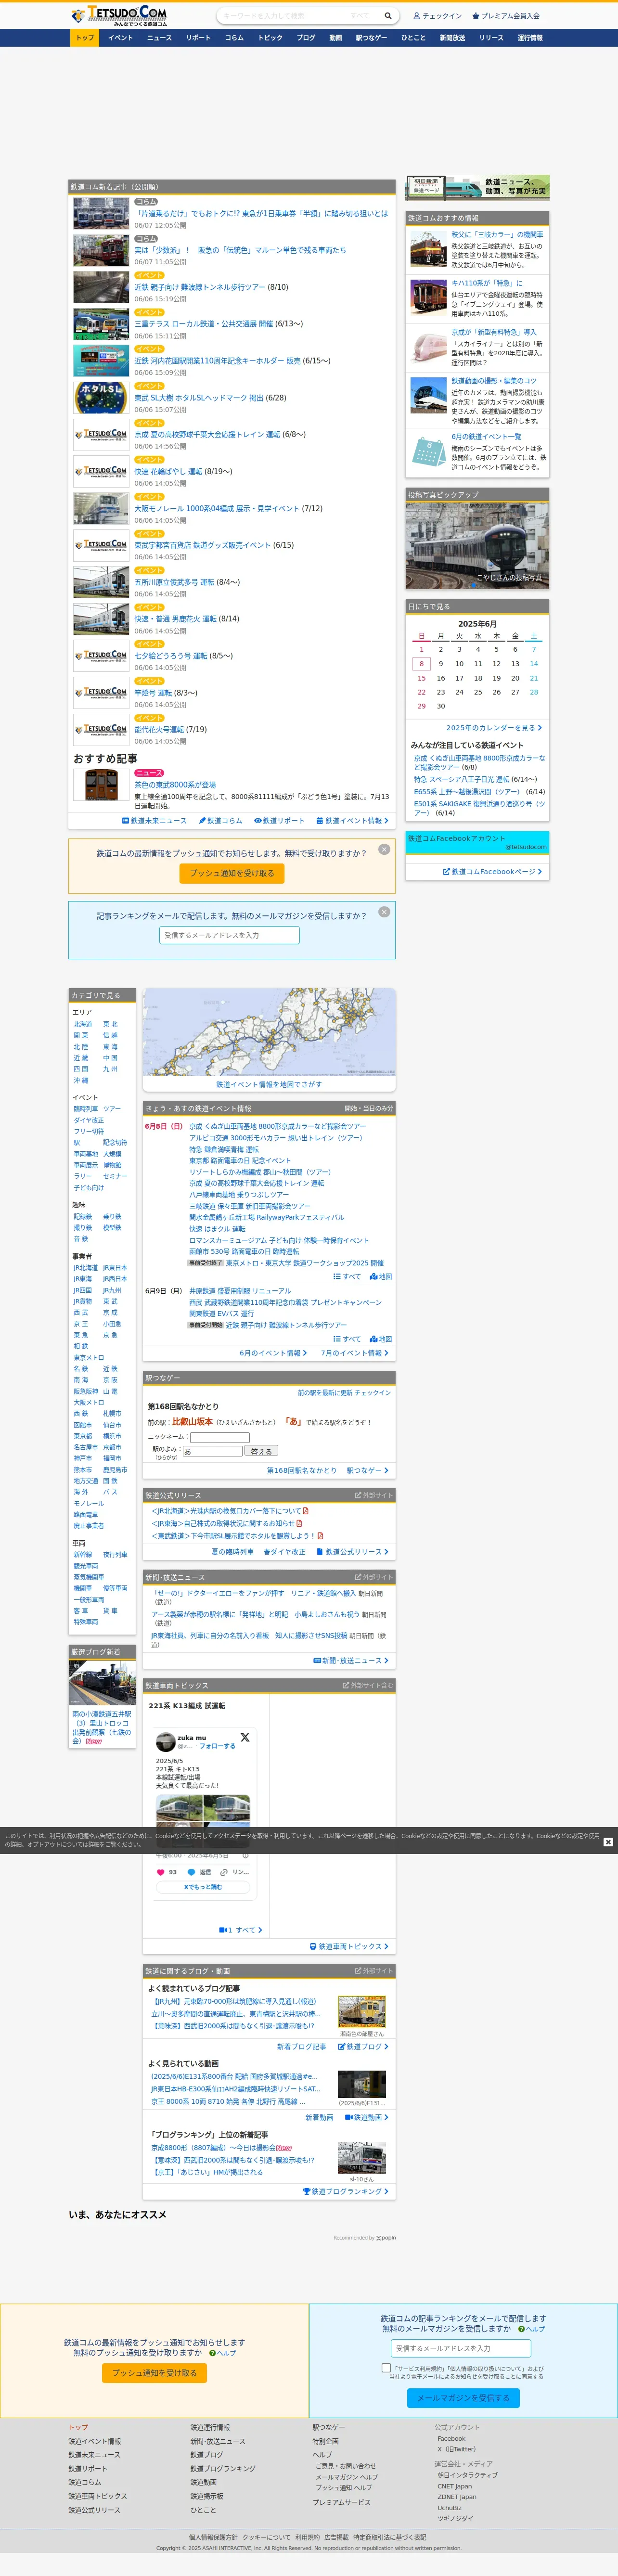Dismiss the push notification prompt close icon
This screenshot has height=2576, width=618.
(x=384, y=849)
